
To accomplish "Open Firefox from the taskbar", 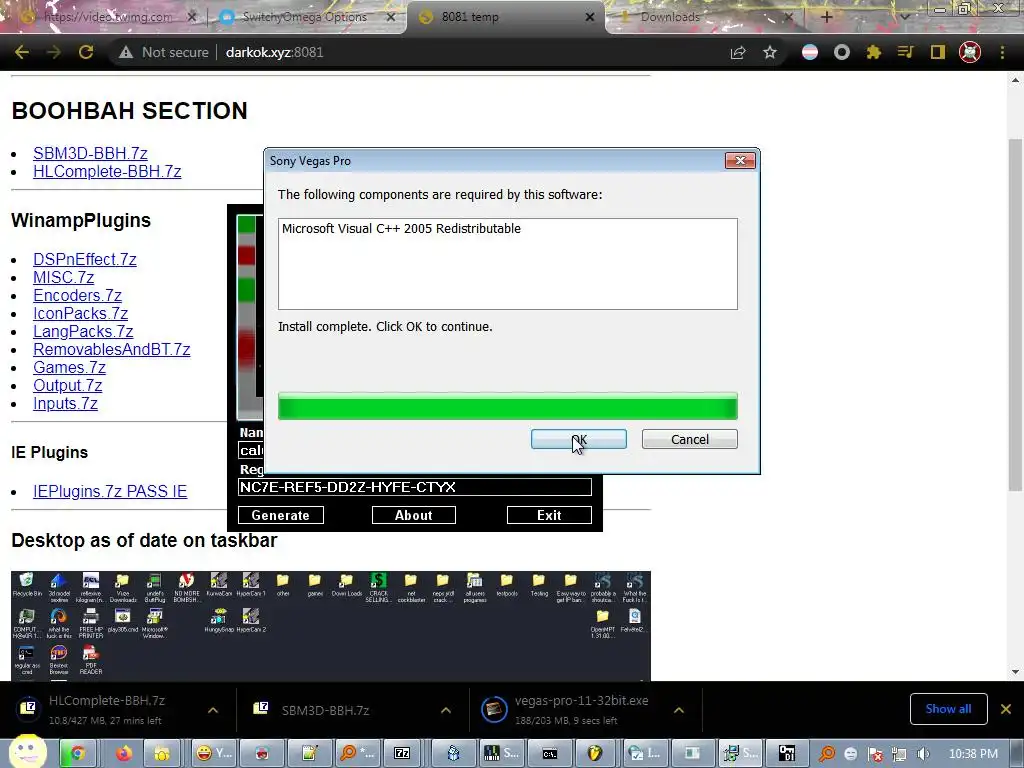I will tap(123, 754).
